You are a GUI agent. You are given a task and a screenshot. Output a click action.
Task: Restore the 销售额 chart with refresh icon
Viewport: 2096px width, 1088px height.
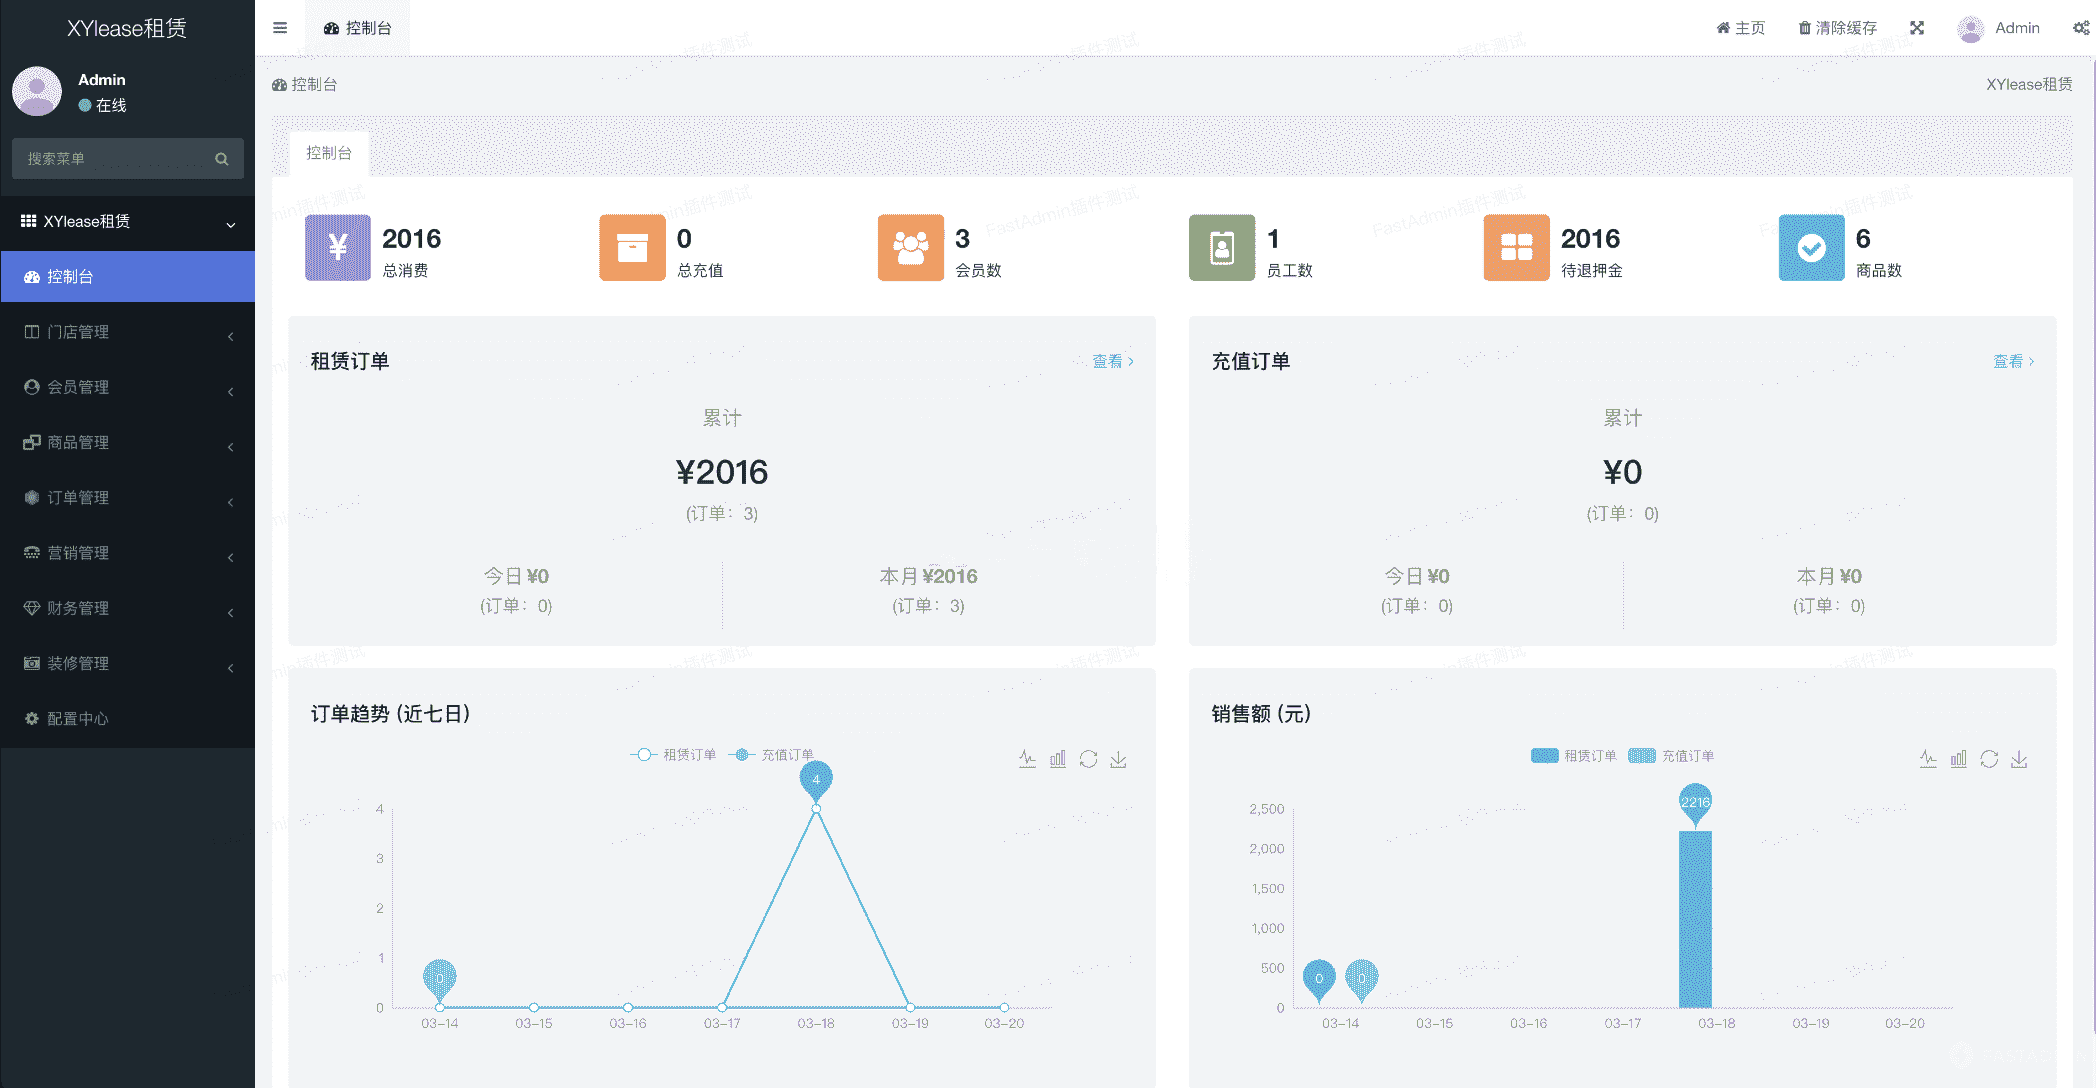tap(1989, 759)
